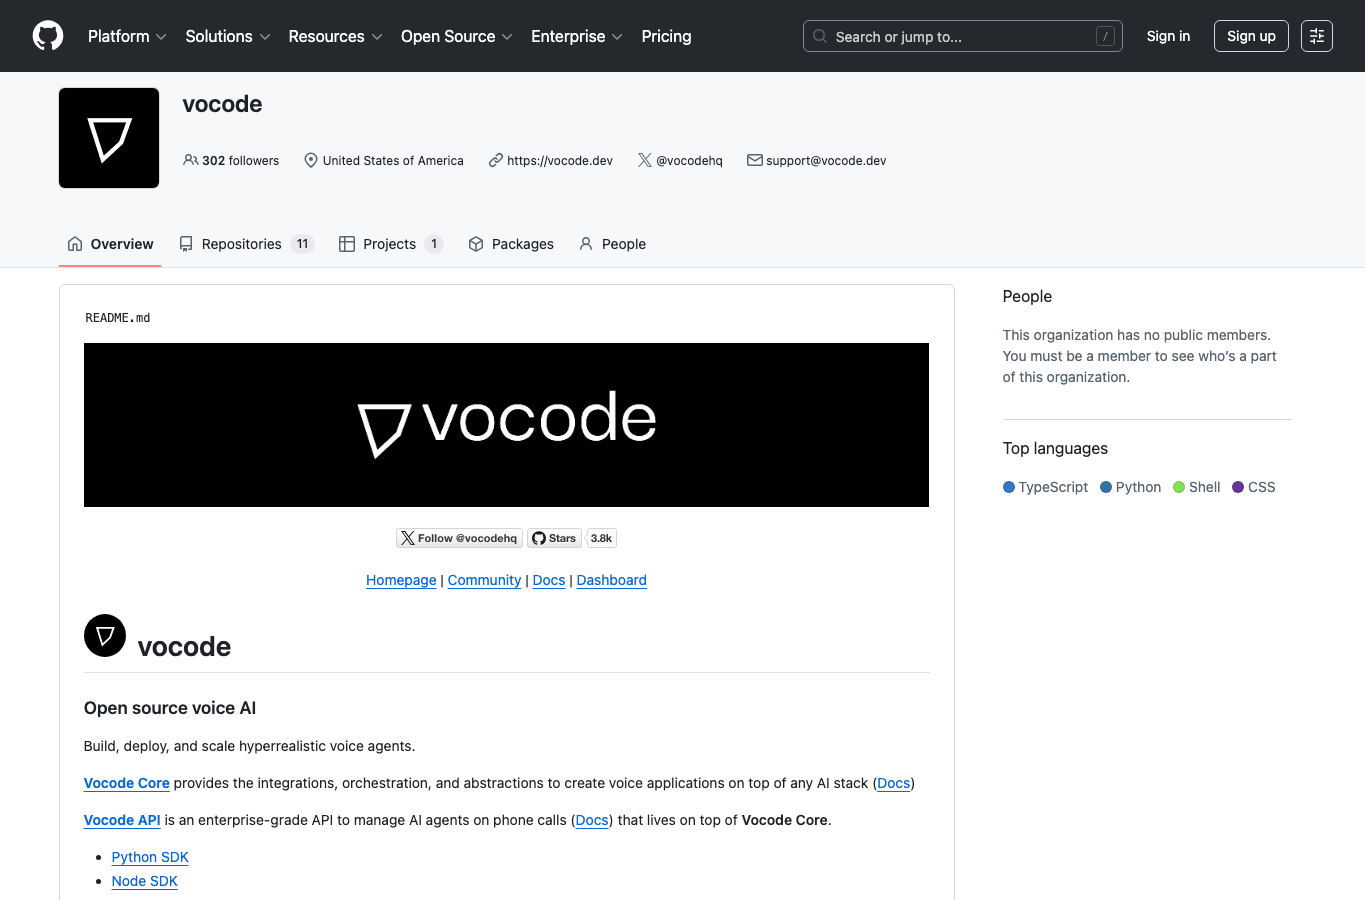Visit https://vocode.dev website link
Screen dimensions: 1365x900
(x=560, y=160)
